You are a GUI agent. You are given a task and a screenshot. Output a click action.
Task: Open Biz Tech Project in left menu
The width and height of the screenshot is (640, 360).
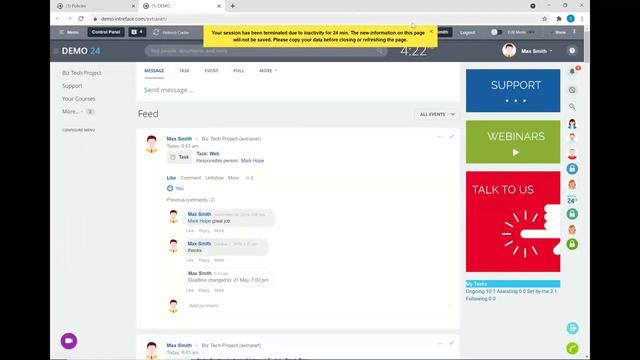click(82, 73)
